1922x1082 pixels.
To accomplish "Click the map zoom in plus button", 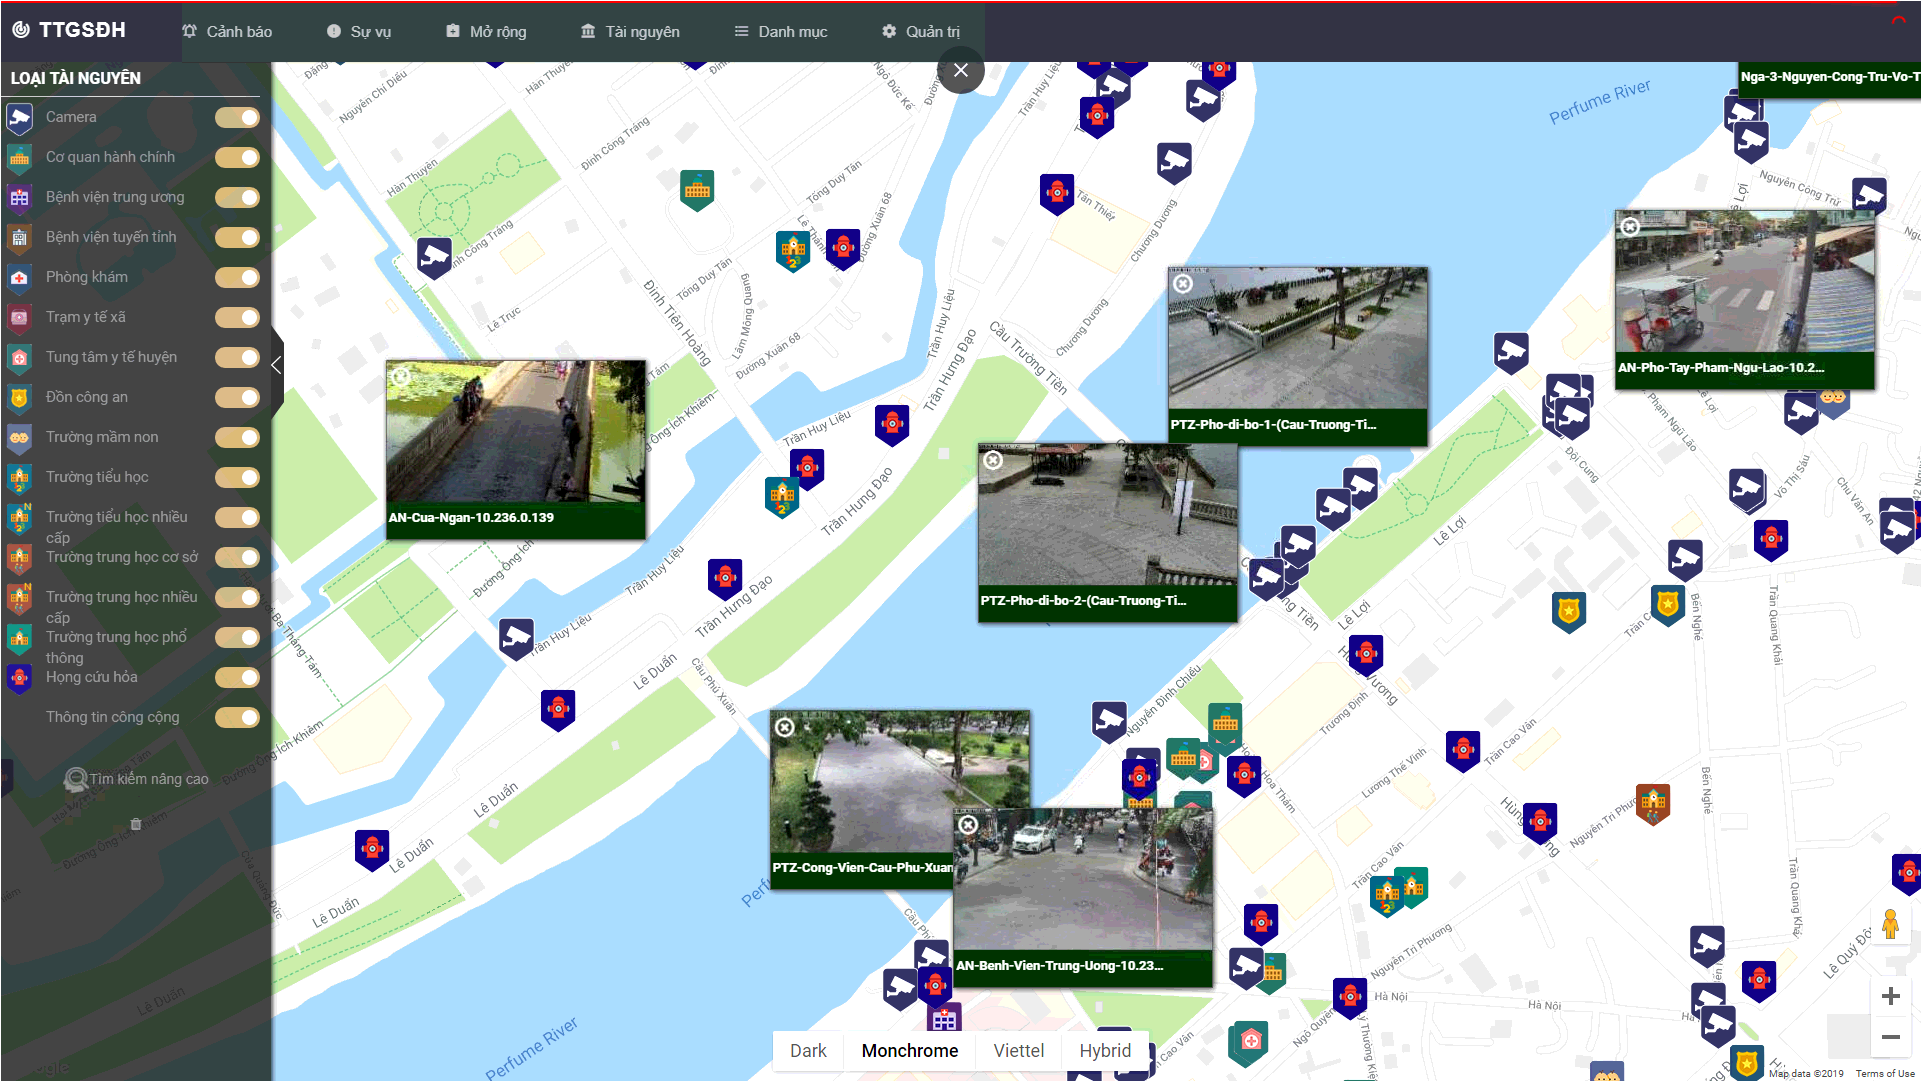I will [x=1890, y=996].
